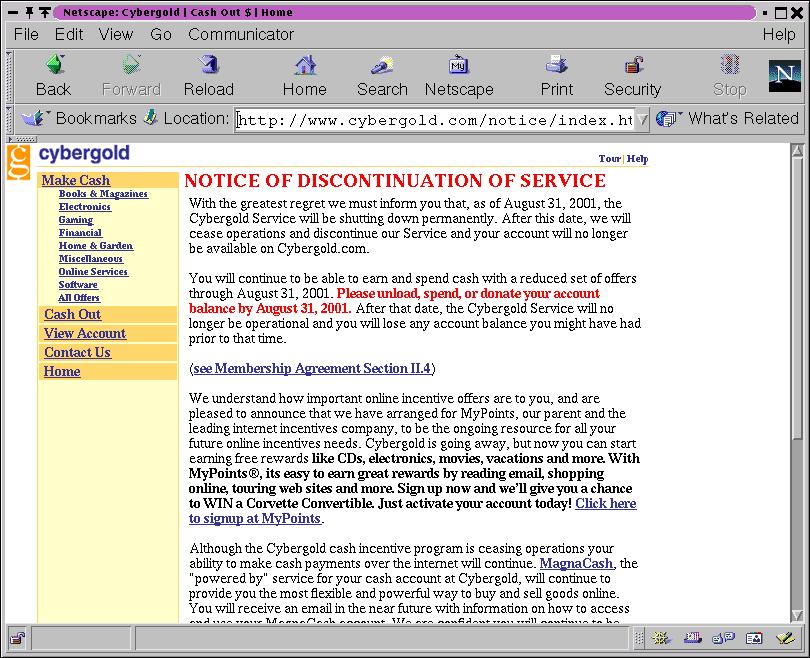The height and width of the screenshot is (658, 810).
Task: Click the Print toolbar icon
Action: 556,67
